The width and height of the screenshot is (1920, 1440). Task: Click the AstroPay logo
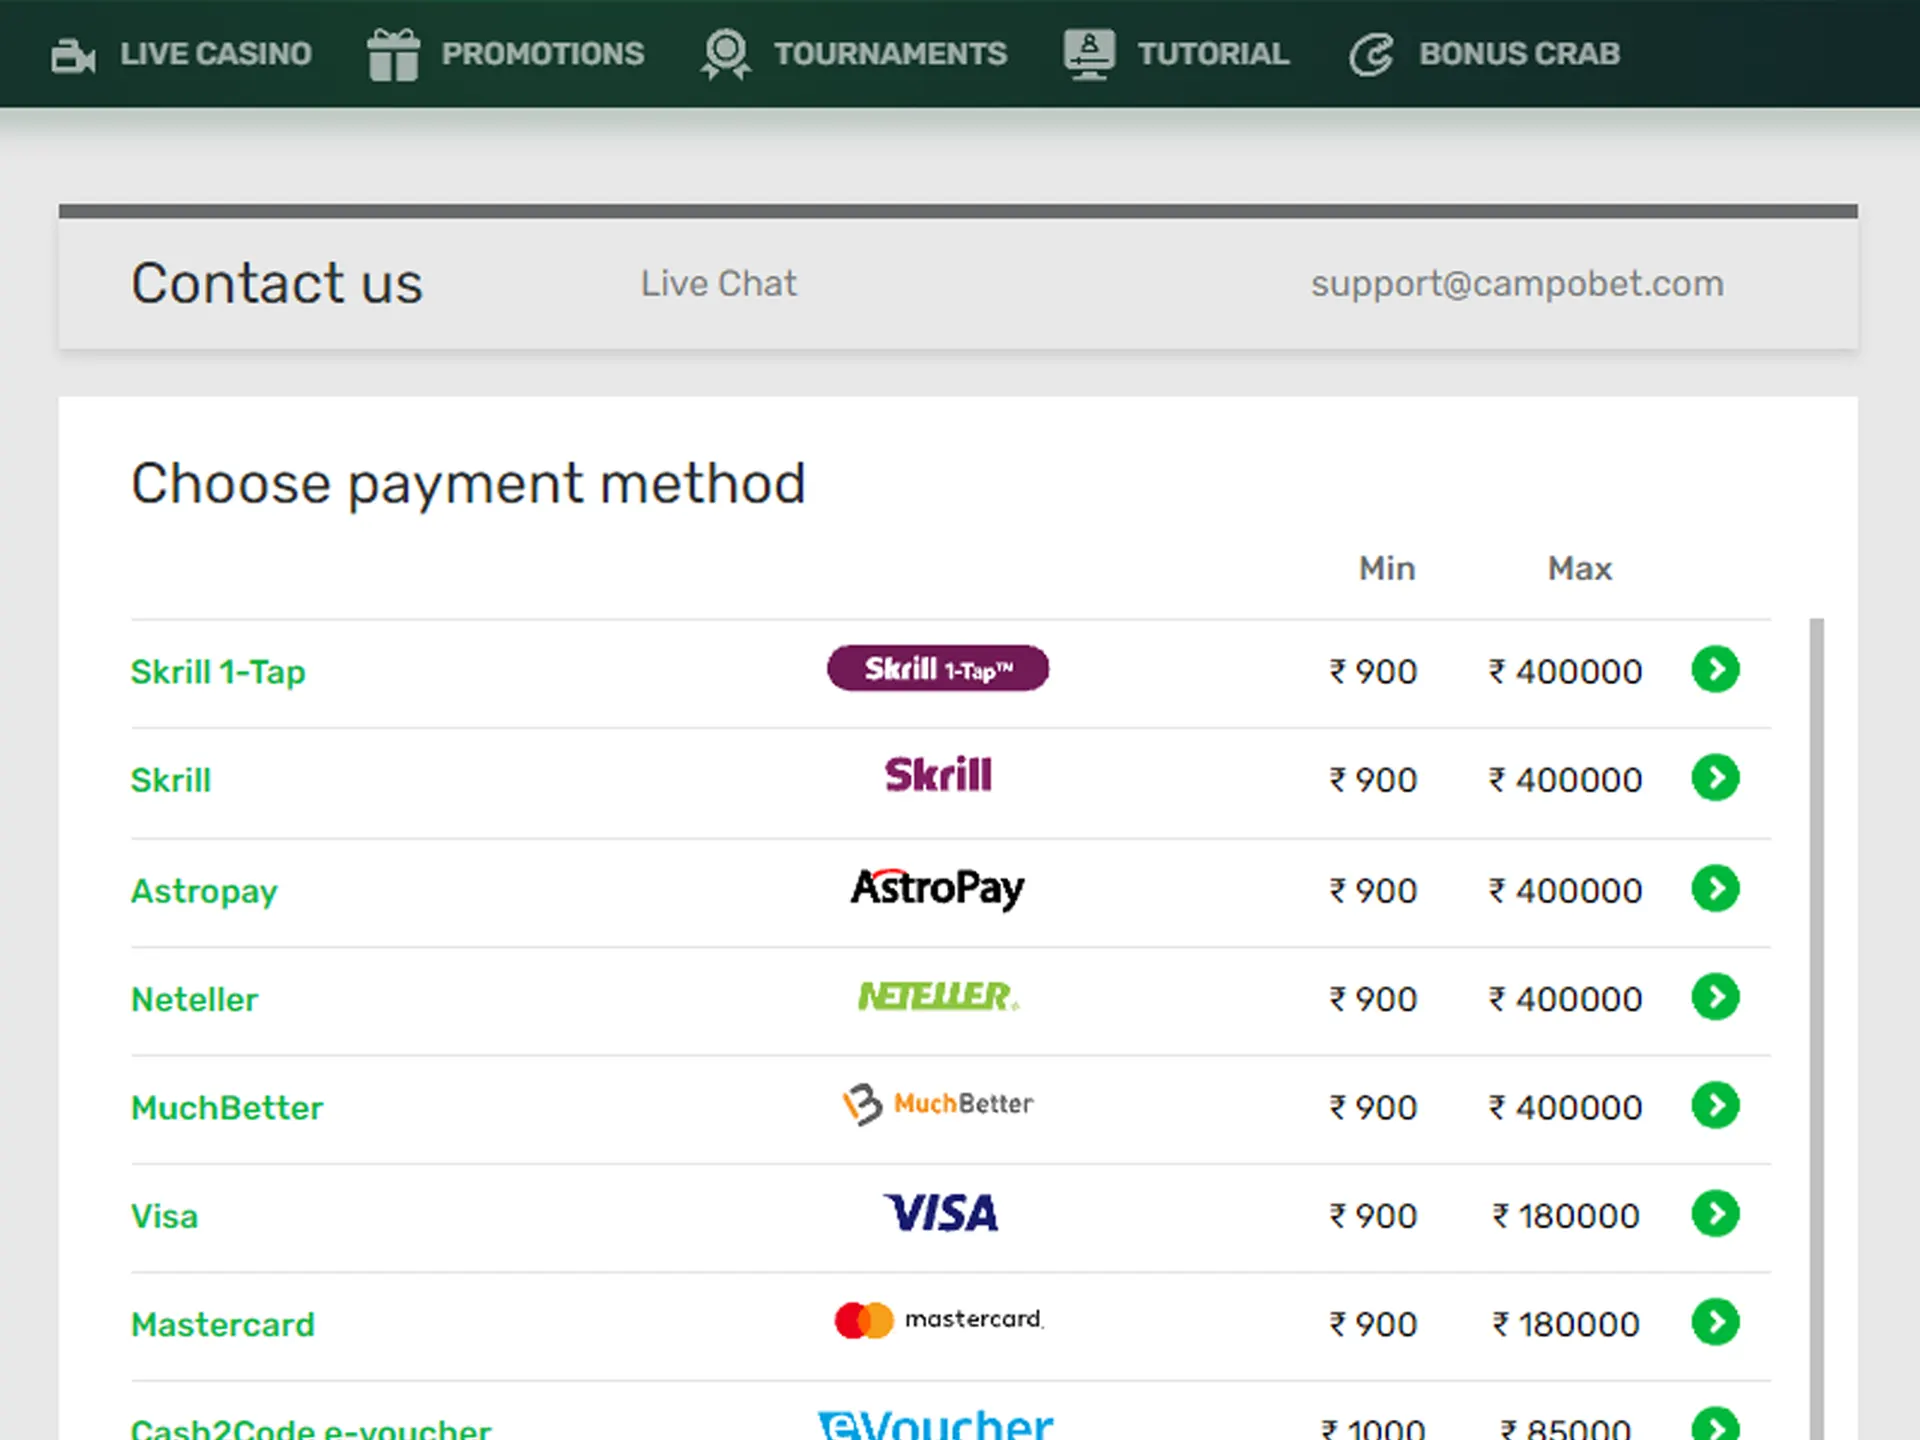point(938,888)
